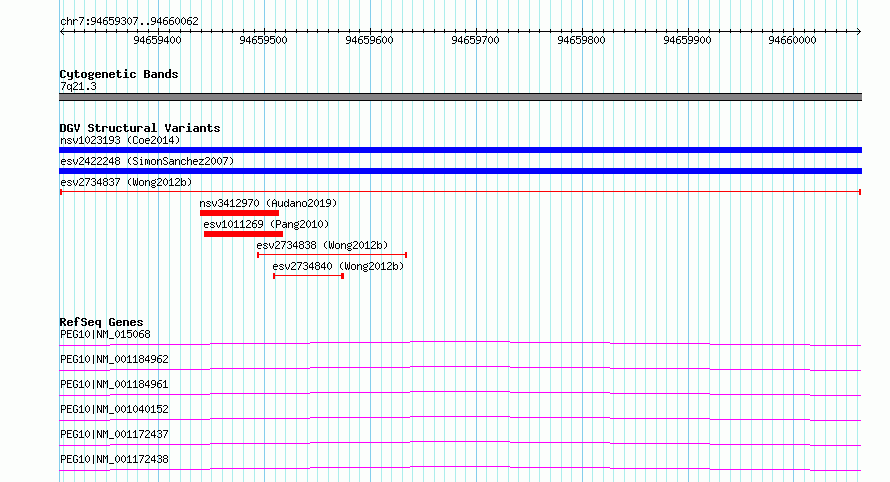Select the gray 7q21.3 cytogenetic band bar
Viewport: 890px width, 482px height.
(x=460, y=97)
